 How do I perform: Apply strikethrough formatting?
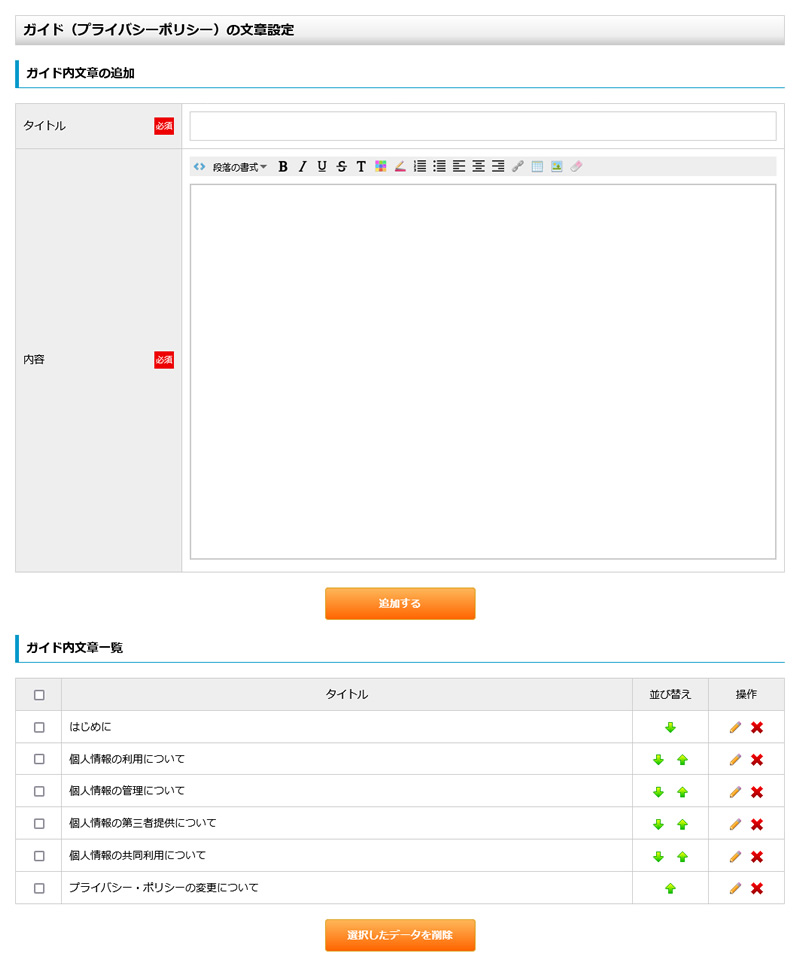click(x=341, y=167)
